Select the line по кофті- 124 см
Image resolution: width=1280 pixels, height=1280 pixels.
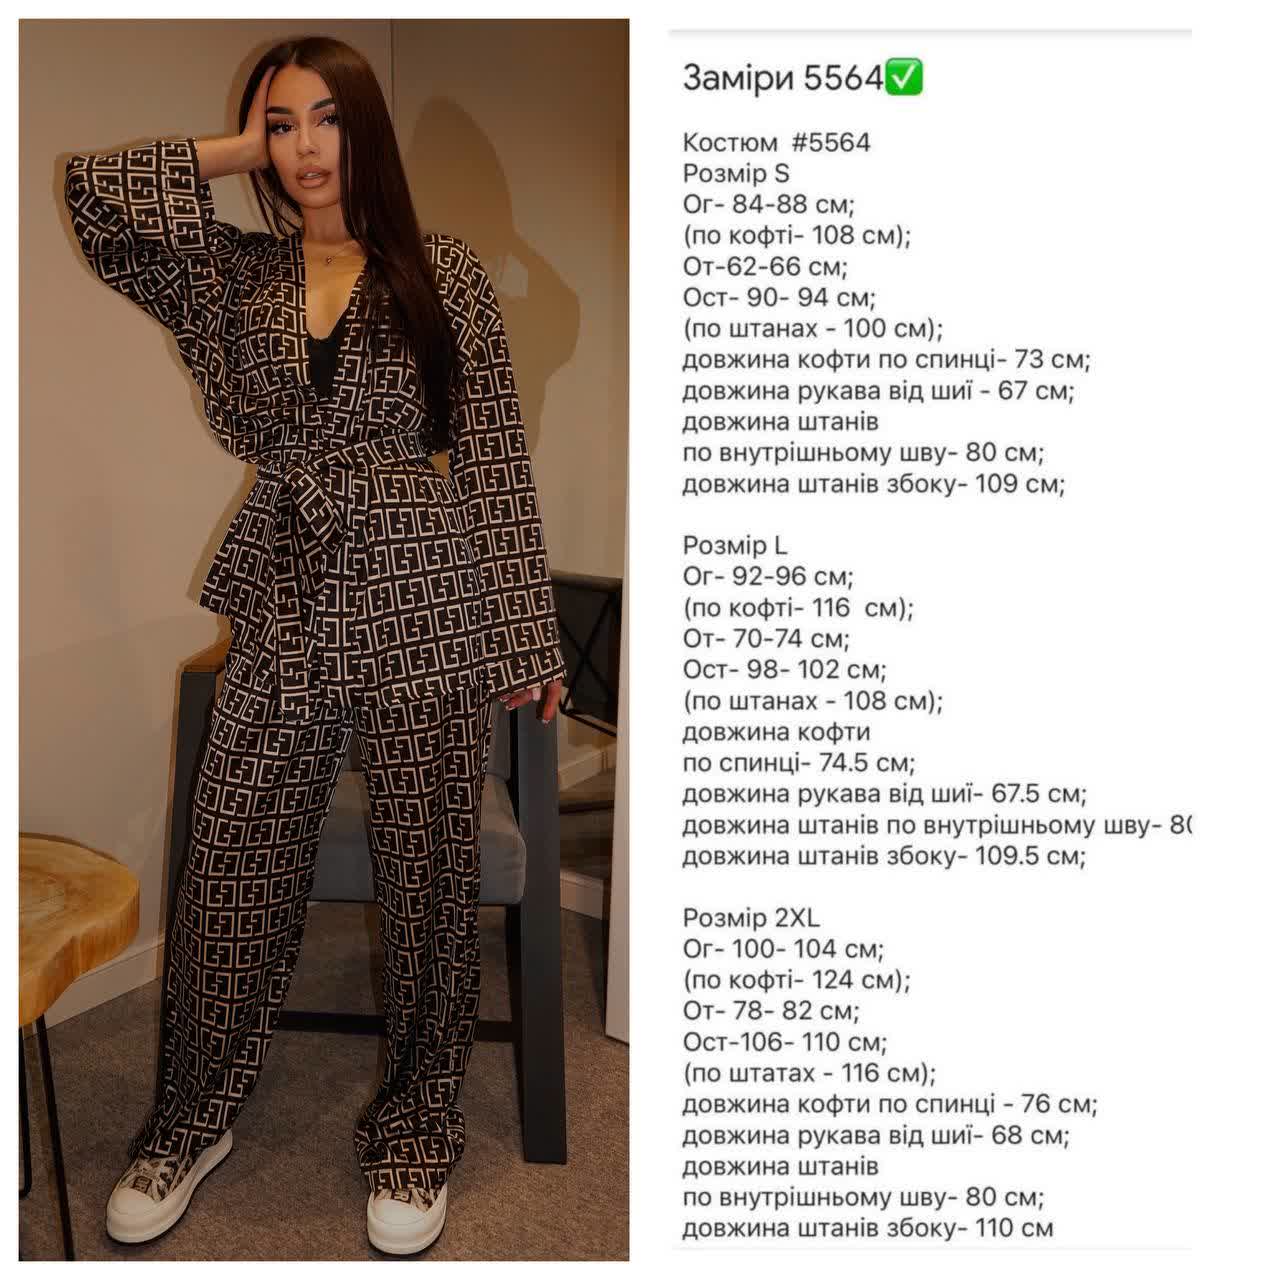(x=797, y=979)
